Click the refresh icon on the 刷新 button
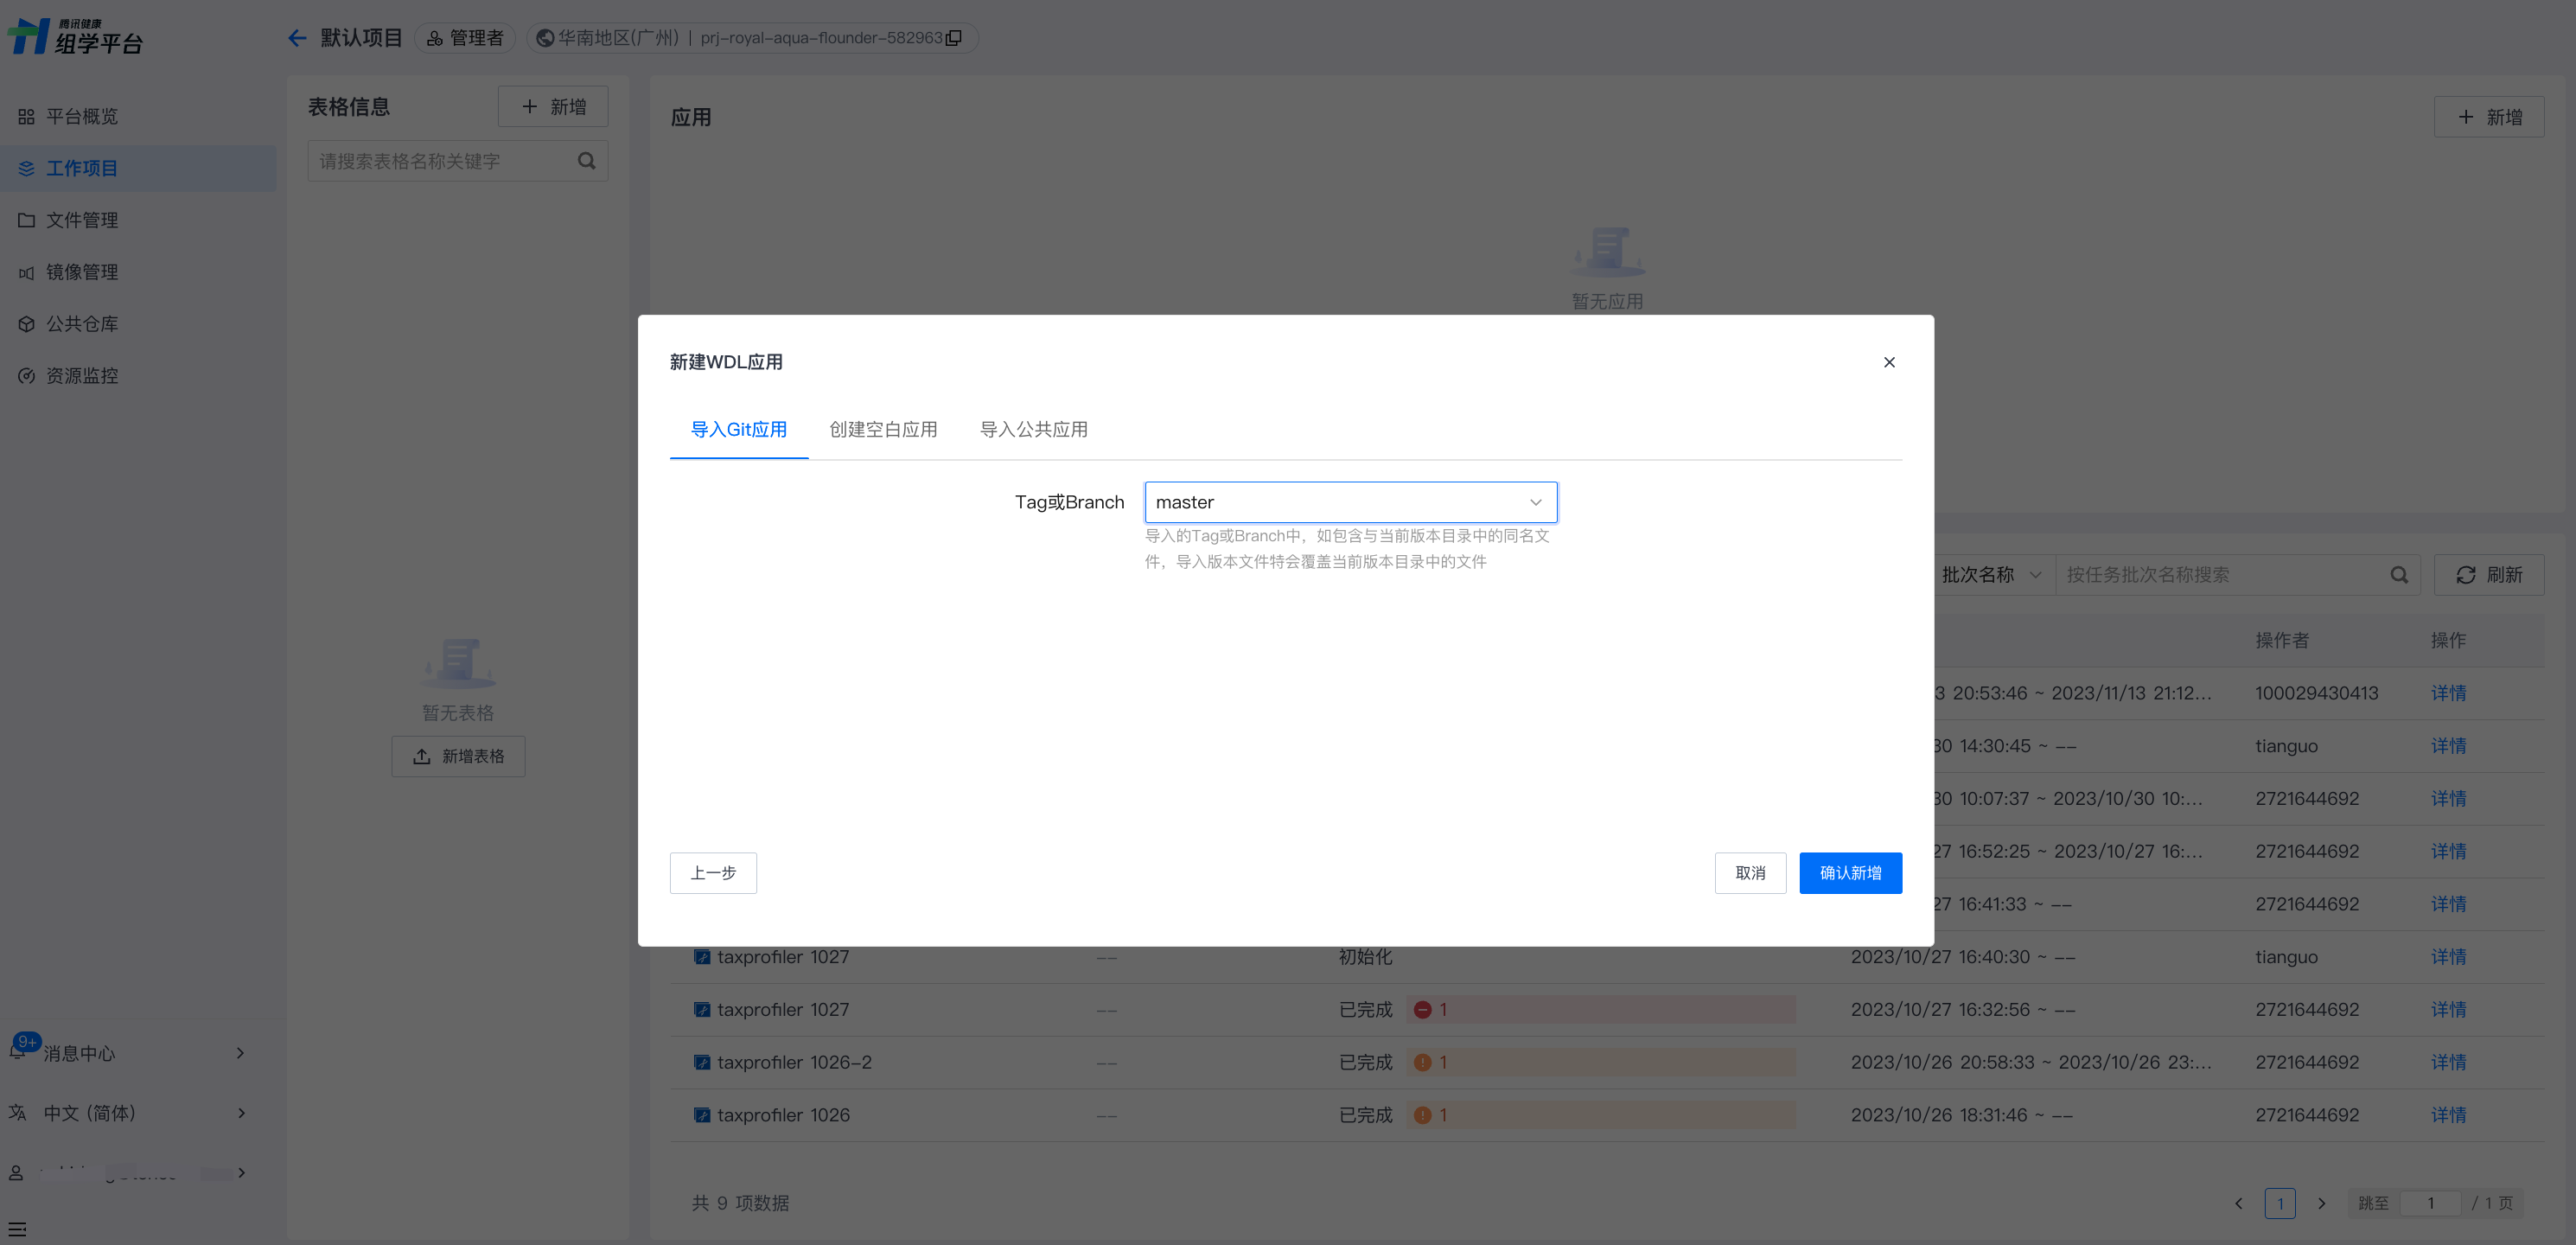 [2466, 575]
